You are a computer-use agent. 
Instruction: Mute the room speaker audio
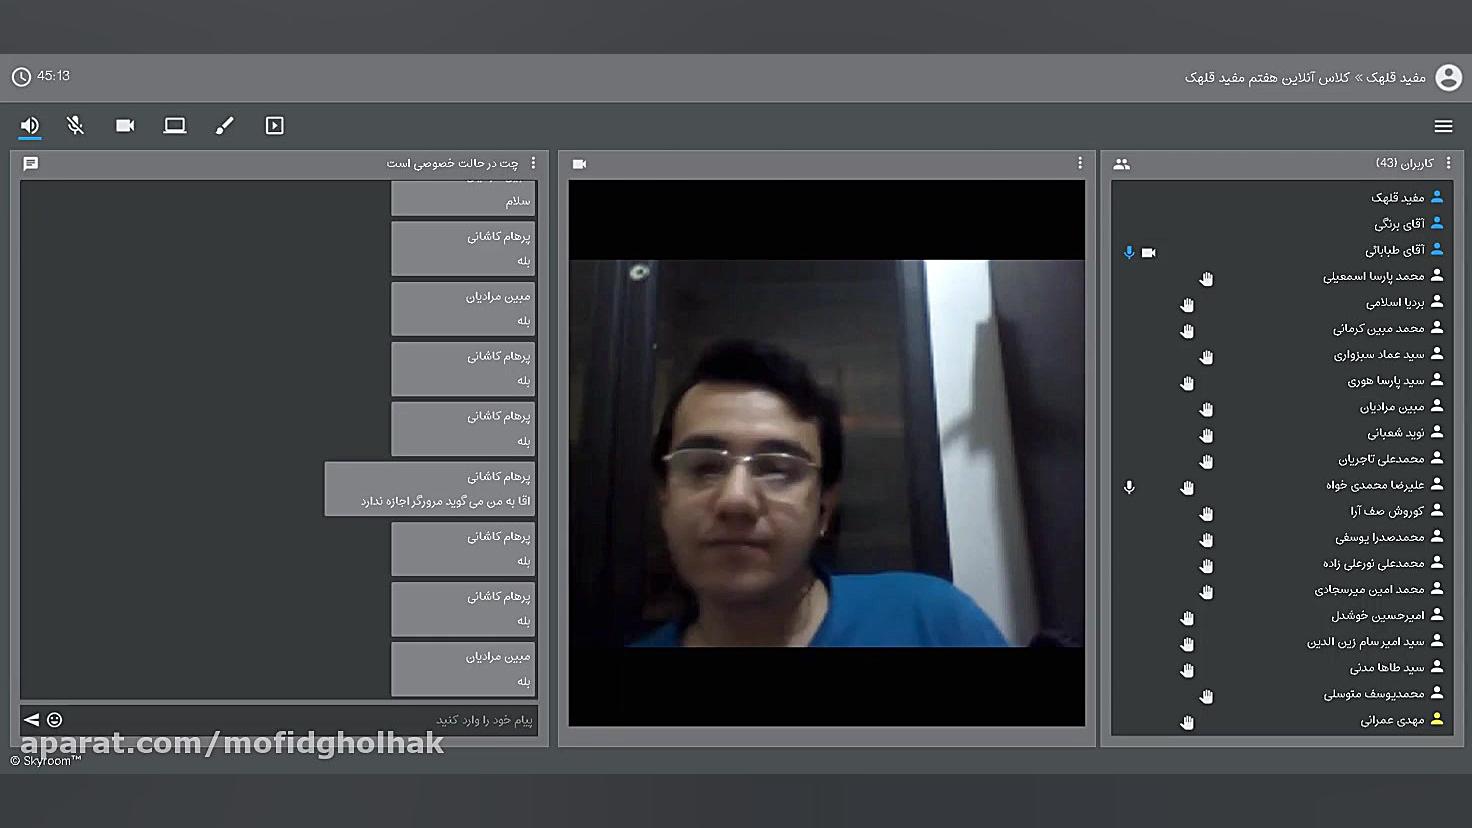pyautogui.click(x=30, y=126)
